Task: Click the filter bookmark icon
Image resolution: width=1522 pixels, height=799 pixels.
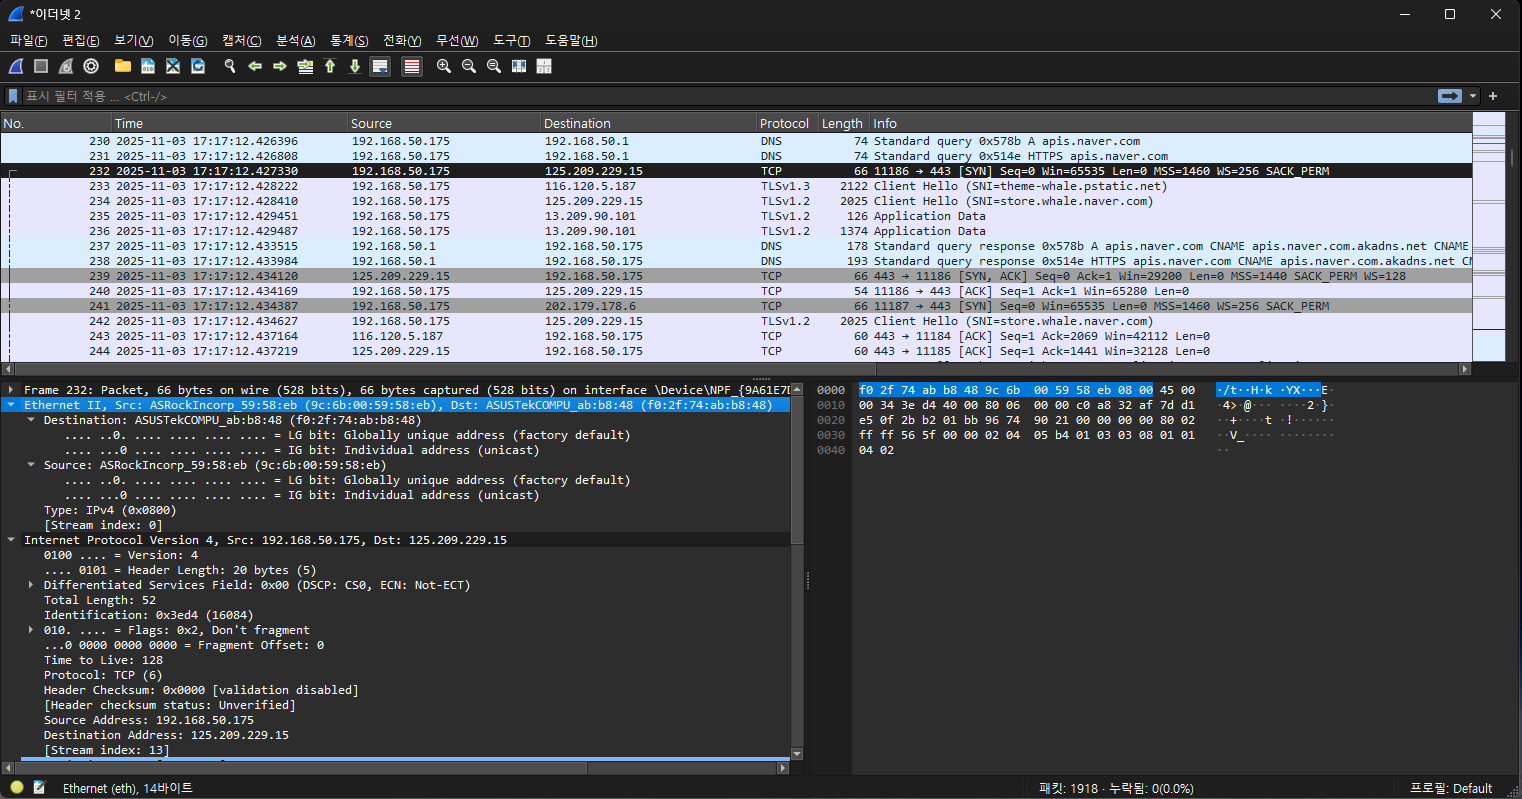Action: (13, 96)
